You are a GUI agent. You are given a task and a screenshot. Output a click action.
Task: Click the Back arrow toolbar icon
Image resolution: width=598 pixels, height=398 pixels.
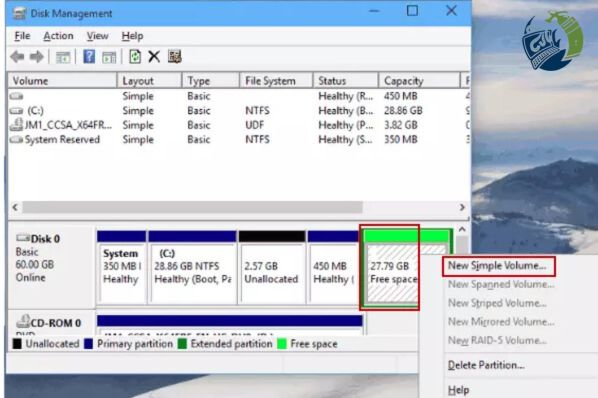click(17, 57)
